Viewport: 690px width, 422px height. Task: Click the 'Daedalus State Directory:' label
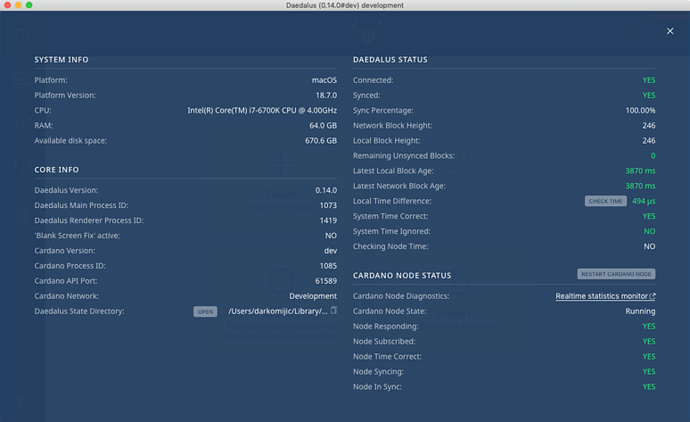pos(79,311)
